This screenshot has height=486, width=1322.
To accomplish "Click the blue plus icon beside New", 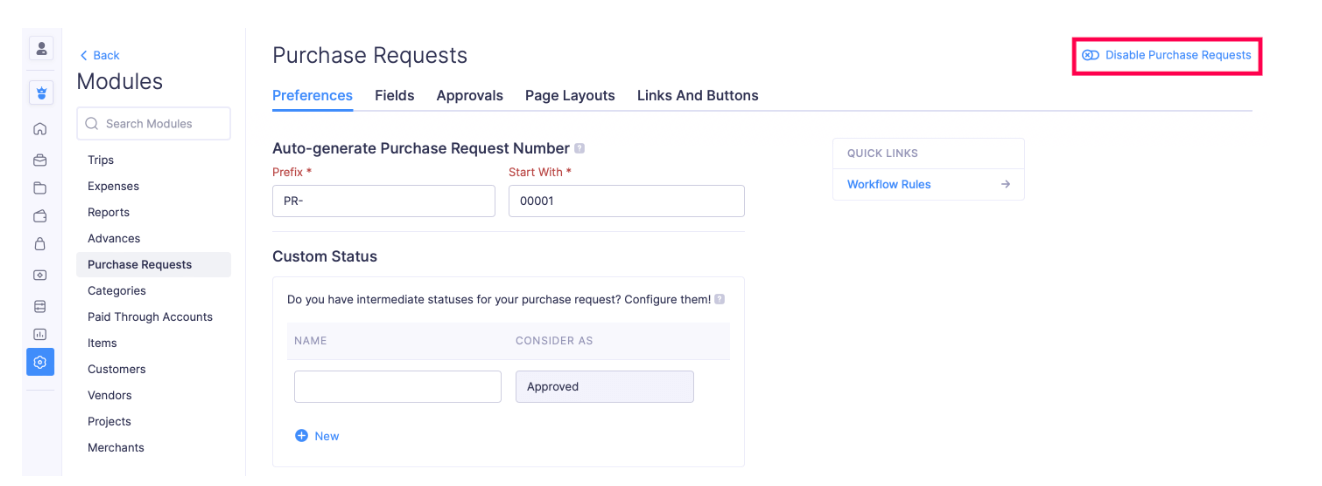I will coord(301,436).
